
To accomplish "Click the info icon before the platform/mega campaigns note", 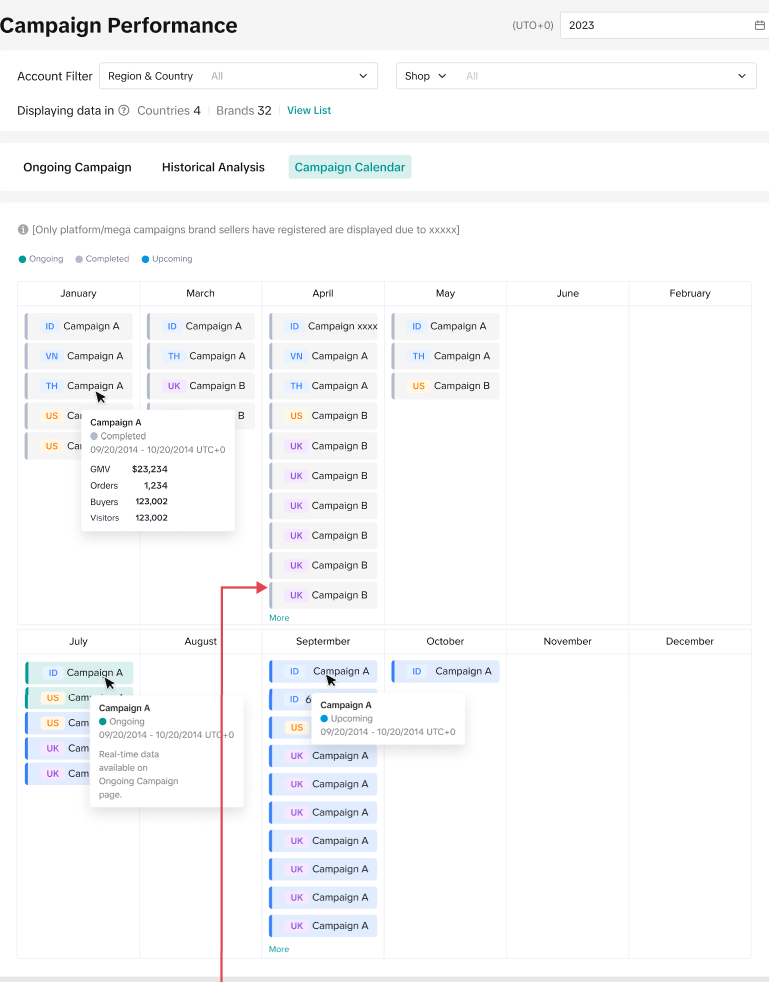I will (23, 230).
